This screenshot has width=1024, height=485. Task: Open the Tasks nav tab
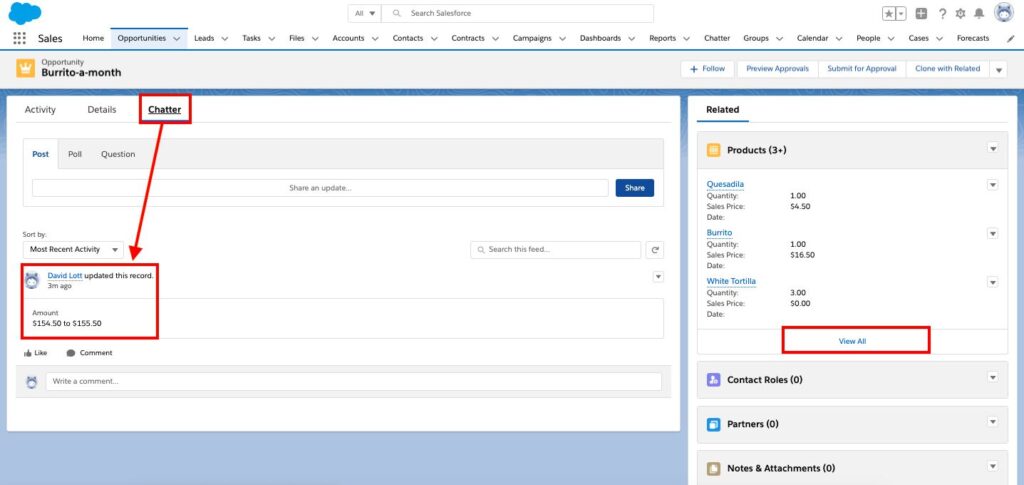(x=251, y=39)
